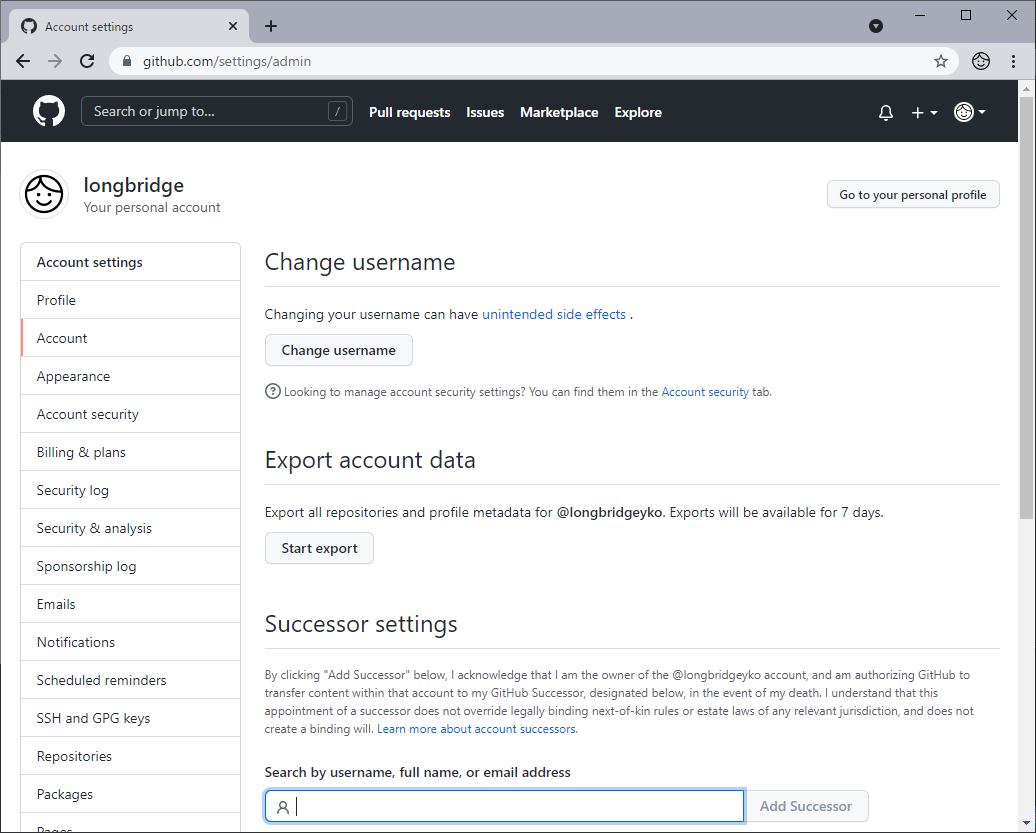This screenshot has width=1036, height=833.
Task: Click Chrome profile avatar icon in toolbar
Action: (980, 61)
